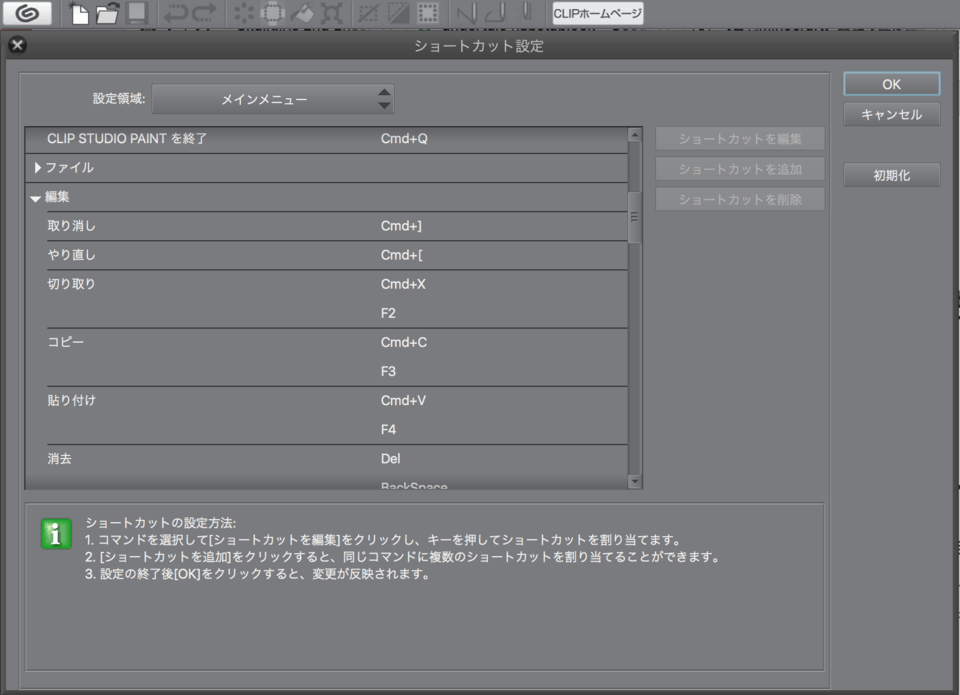Click the Open file folder icon
The width and height of the screenshot is (960, 695).
point(107,13)
